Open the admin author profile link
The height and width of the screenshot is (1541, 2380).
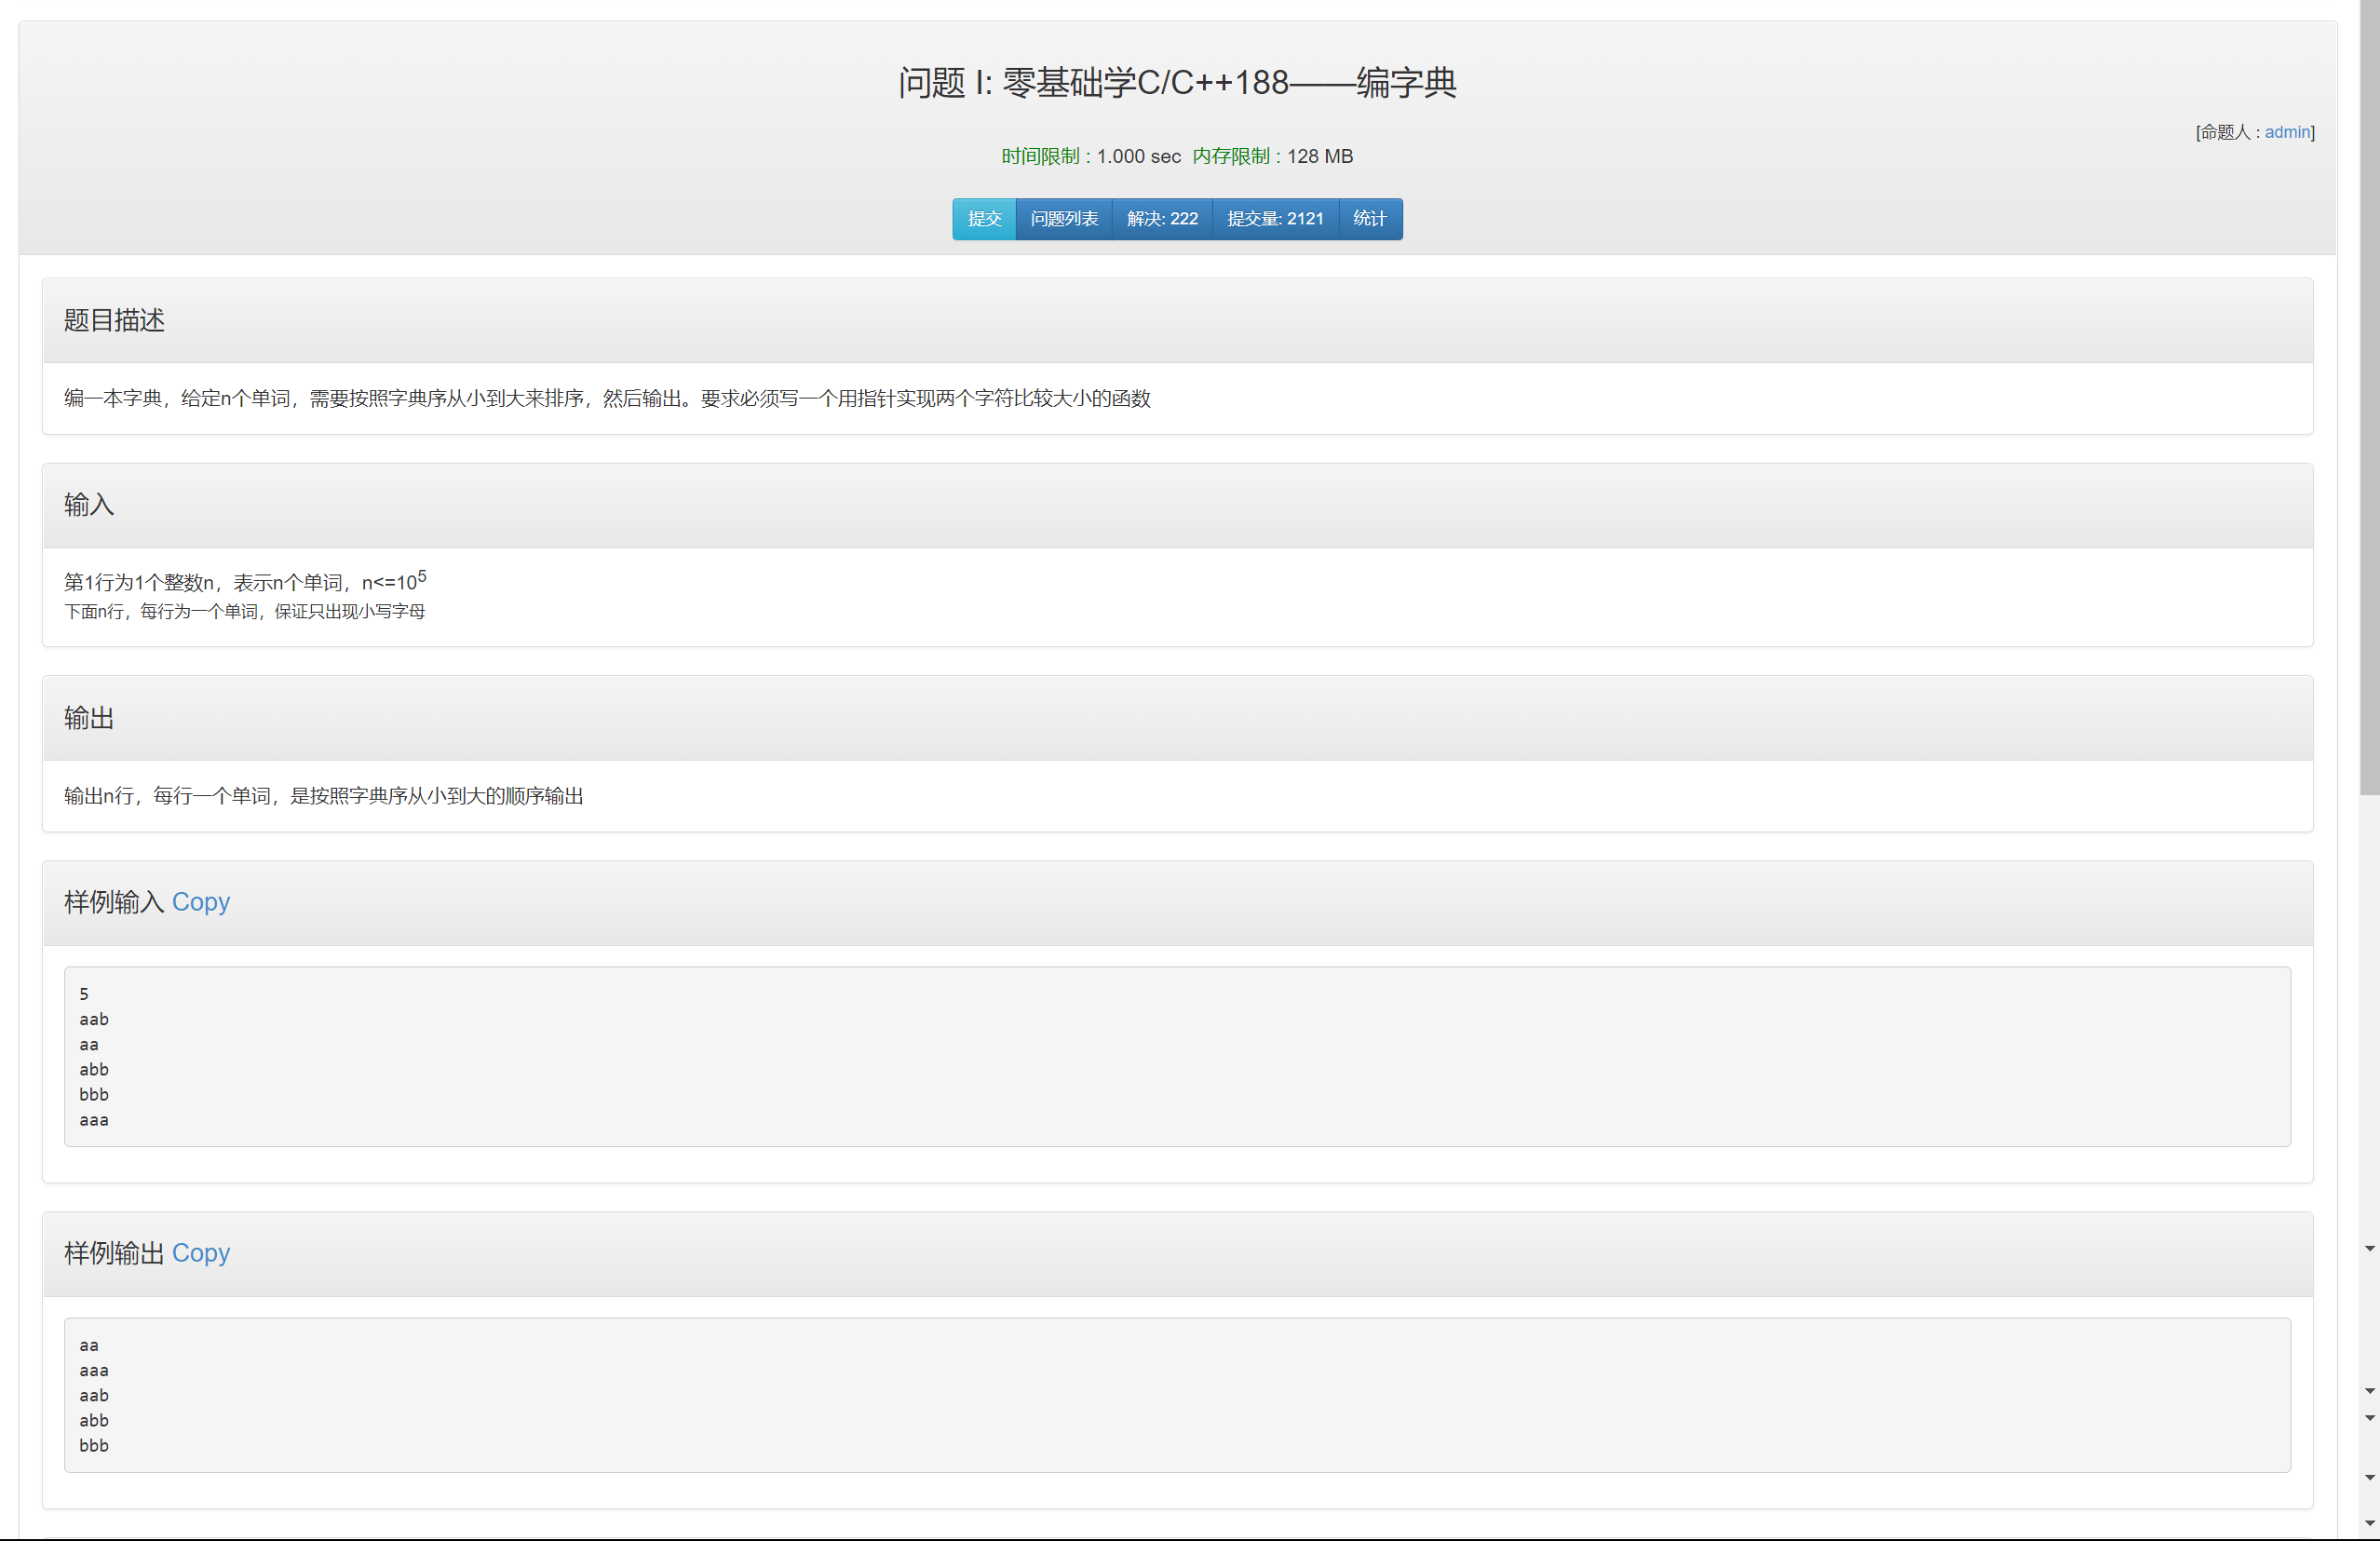coord(2286,132)
